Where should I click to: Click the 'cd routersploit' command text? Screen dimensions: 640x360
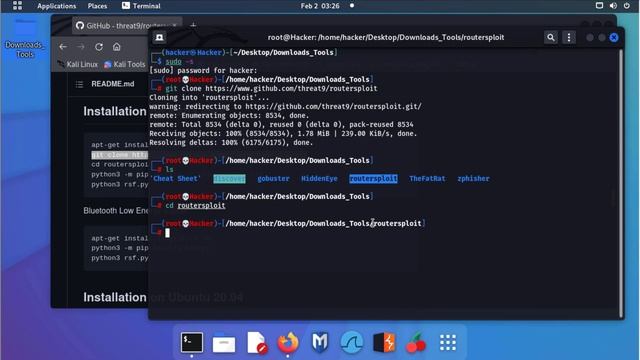click(x=195, y=206)
